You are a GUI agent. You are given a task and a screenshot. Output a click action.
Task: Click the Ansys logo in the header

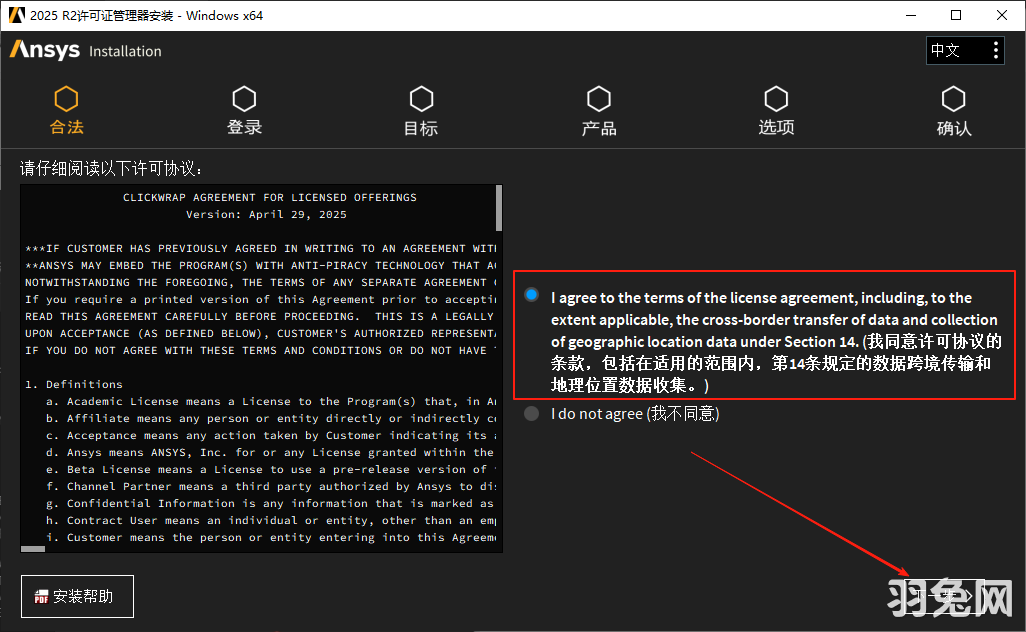(46, 50)
